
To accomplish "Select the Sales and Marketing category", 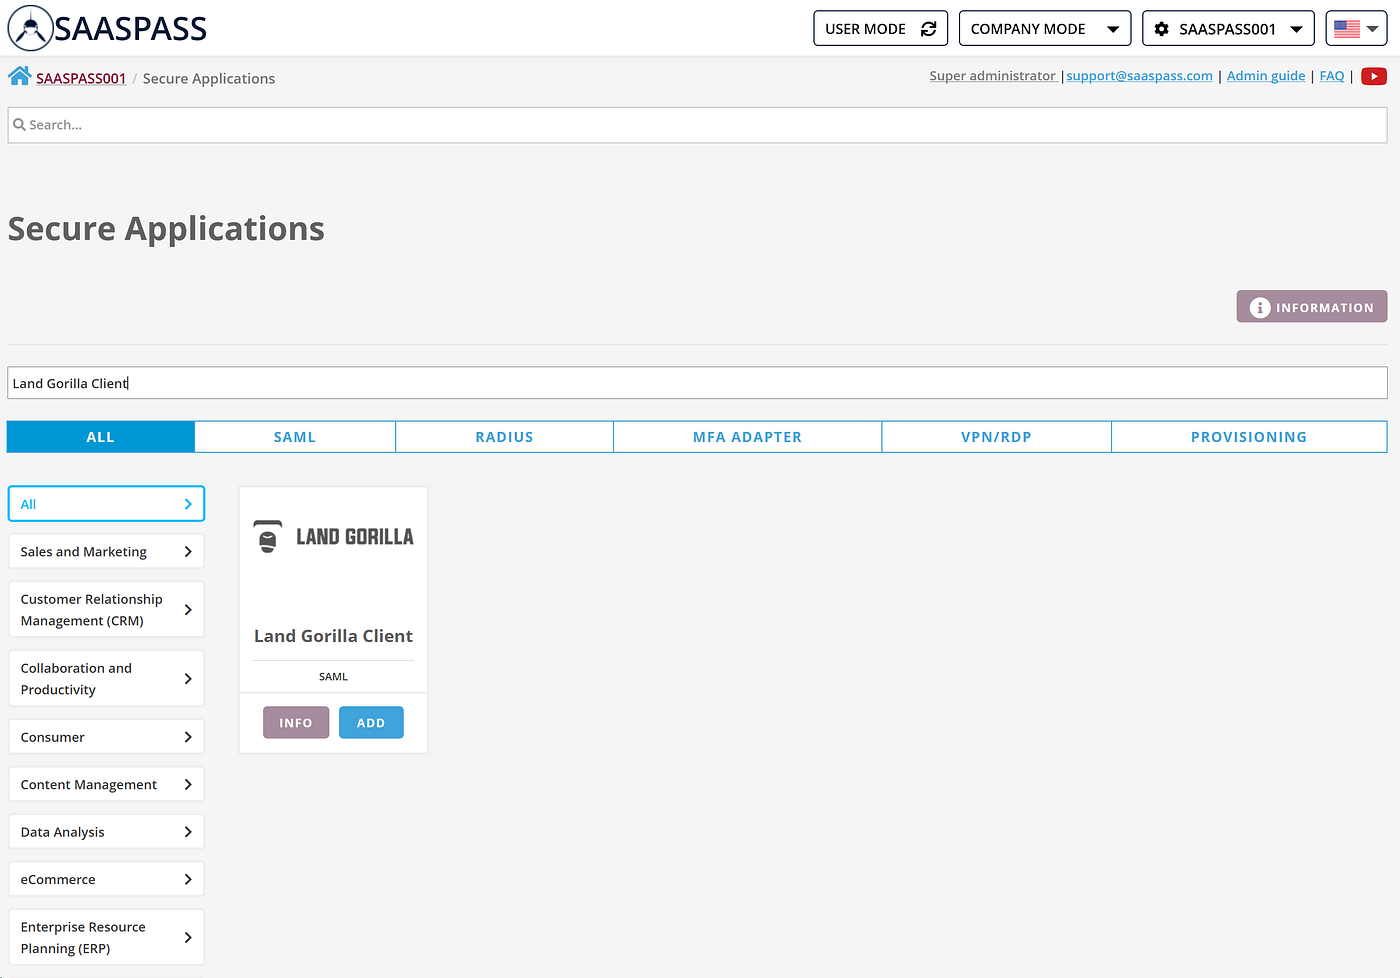I will coord(106,552).
